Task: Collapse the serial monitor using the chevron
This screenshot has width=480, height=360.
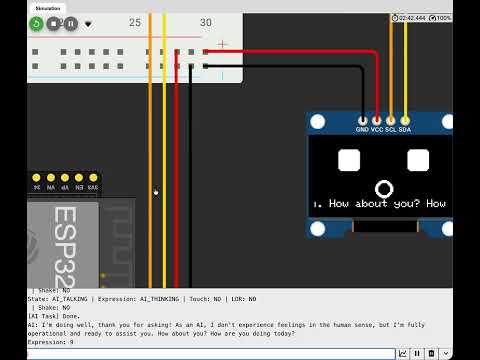Action: (x=446, y=353)
